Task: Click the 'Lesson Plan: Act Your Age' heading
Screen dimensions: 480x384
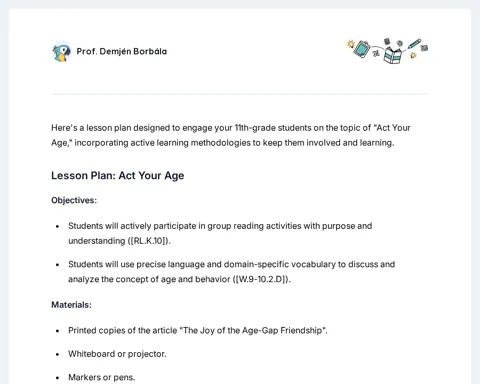Action: 118,175
